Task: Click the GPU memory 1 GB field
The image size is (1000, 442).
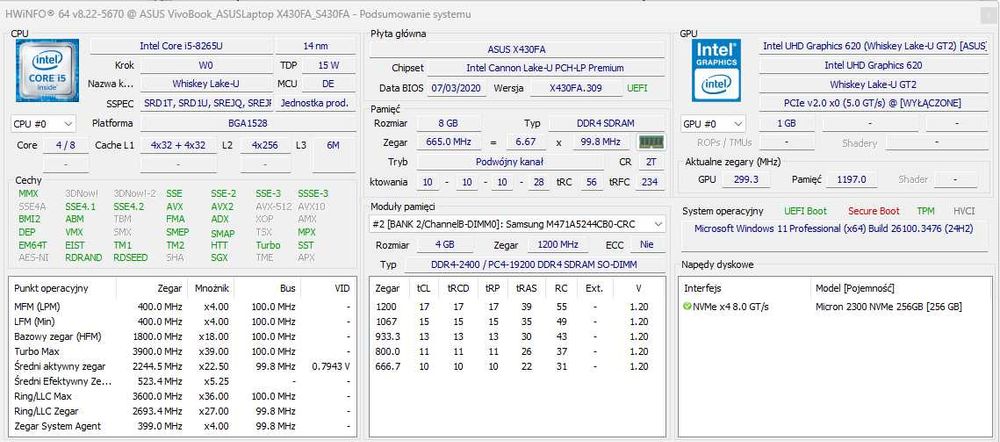Action: (787, 123)
